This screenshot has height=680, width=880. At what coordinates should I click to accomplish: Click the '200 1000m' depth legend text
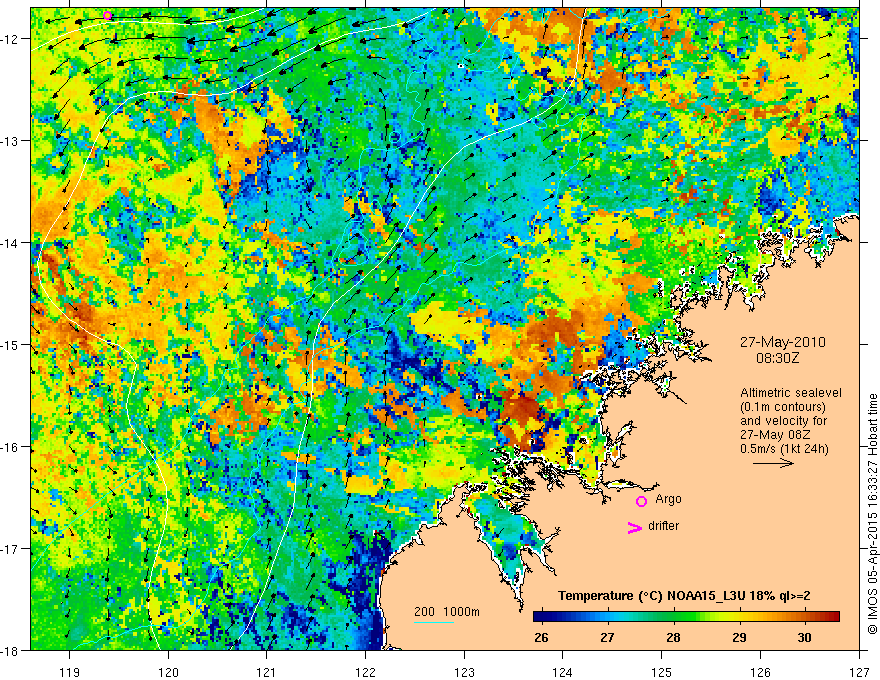pyautogui.click(x=447, y=612)
